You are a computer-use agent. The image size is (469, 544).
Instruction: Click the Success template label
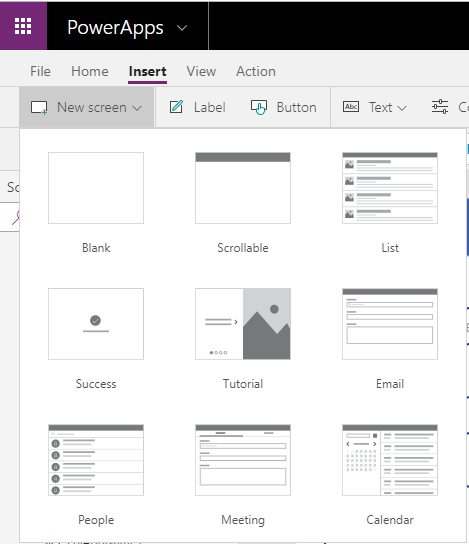coord(96,384)
